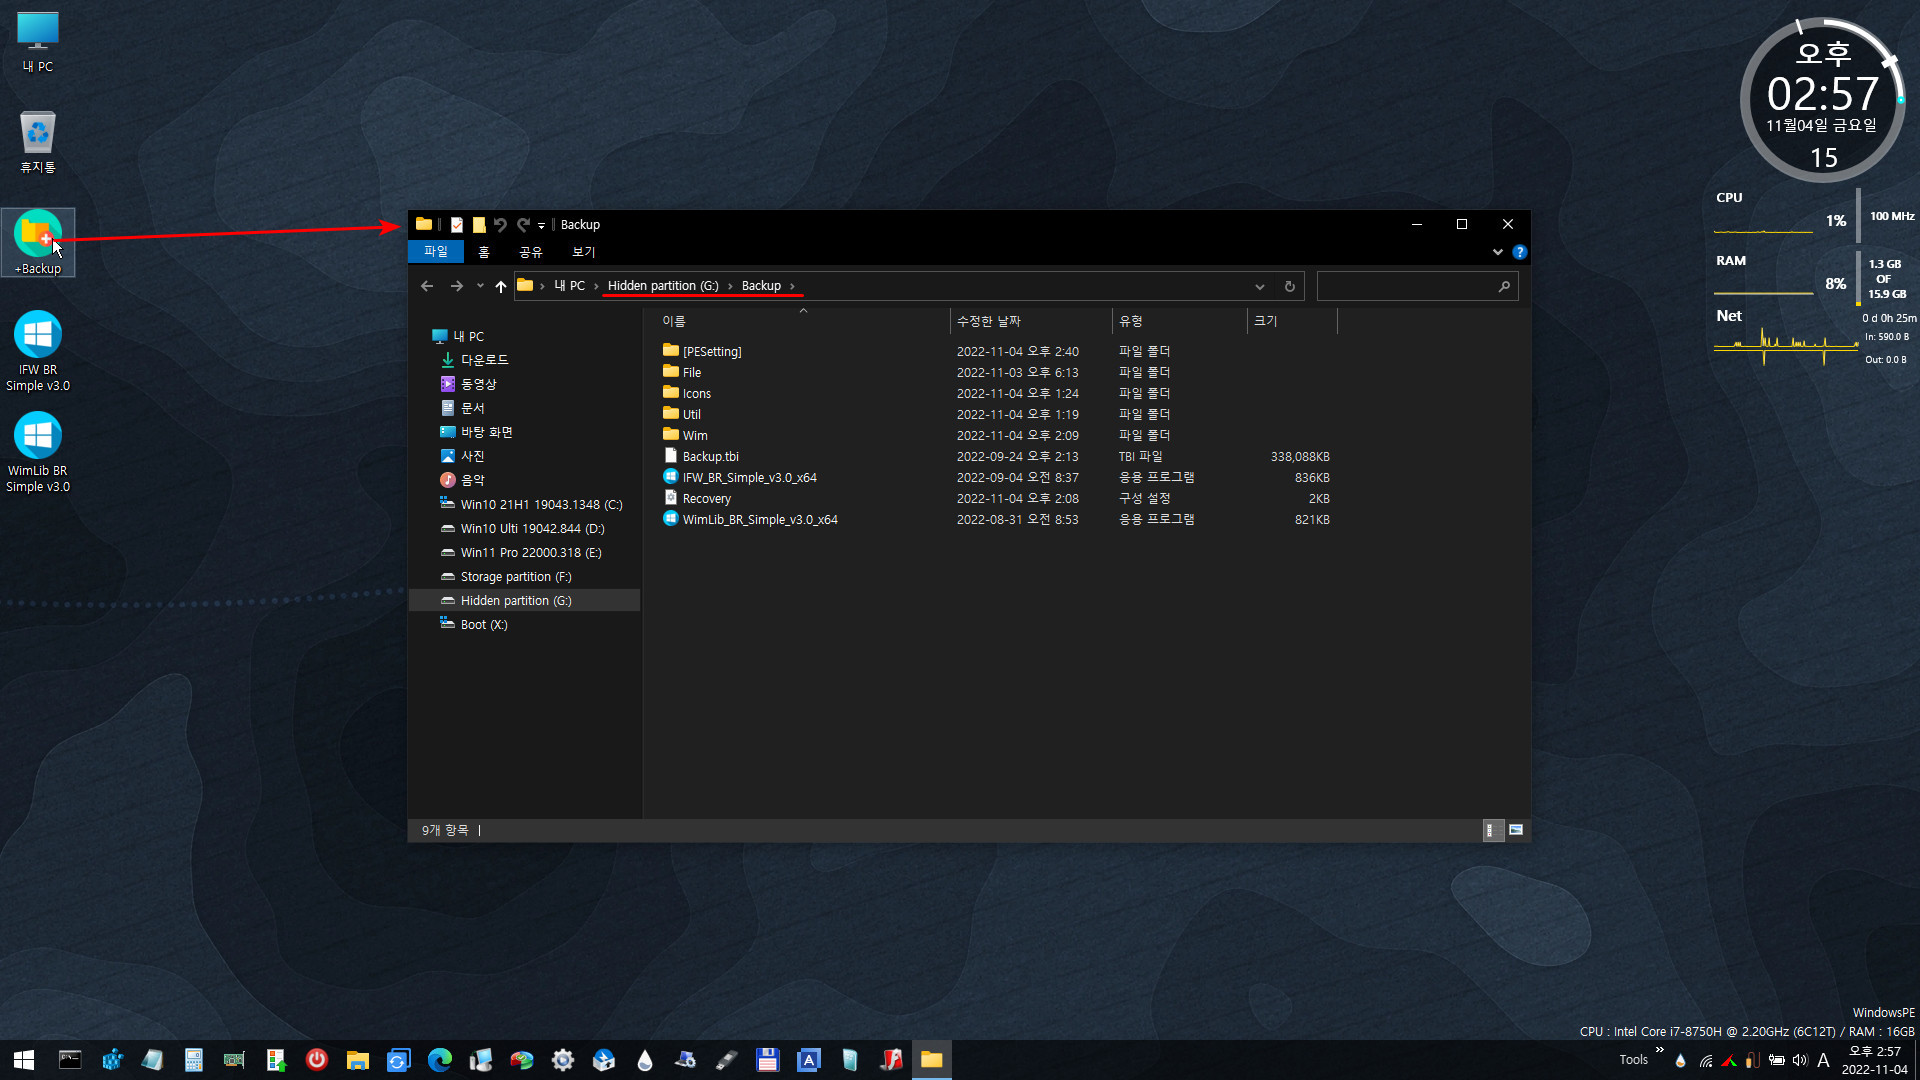This screenshot has height=1080, width=1920.
Task: Open the volume tray icon
Action: [x=1799, y=1060]
